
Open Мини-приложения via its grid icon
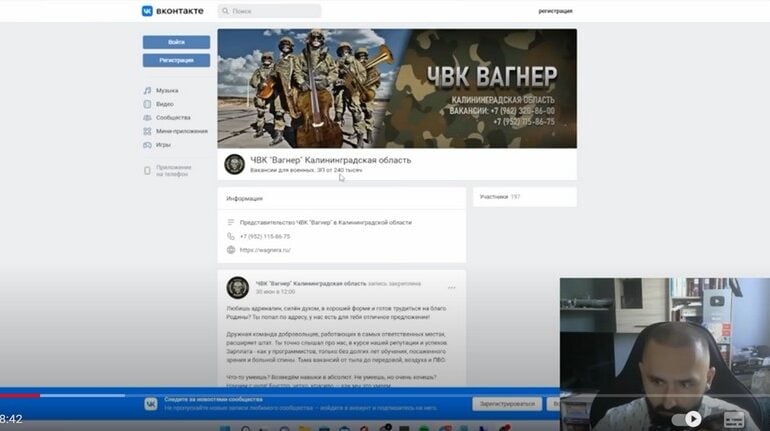(147, 131)
